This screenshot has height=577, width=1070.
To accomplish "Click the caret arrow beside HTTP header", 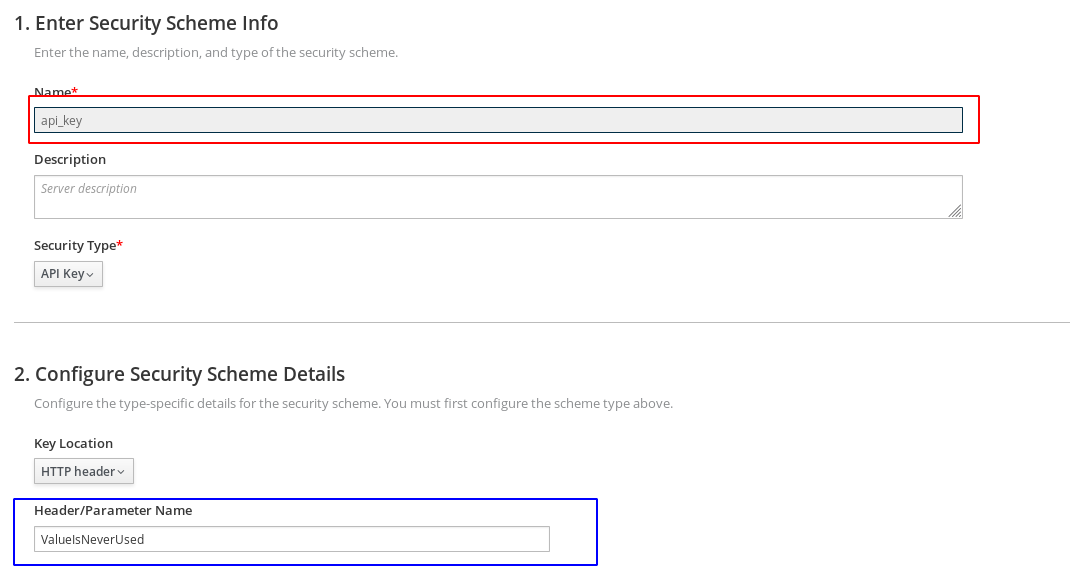I will click(122, 472).
